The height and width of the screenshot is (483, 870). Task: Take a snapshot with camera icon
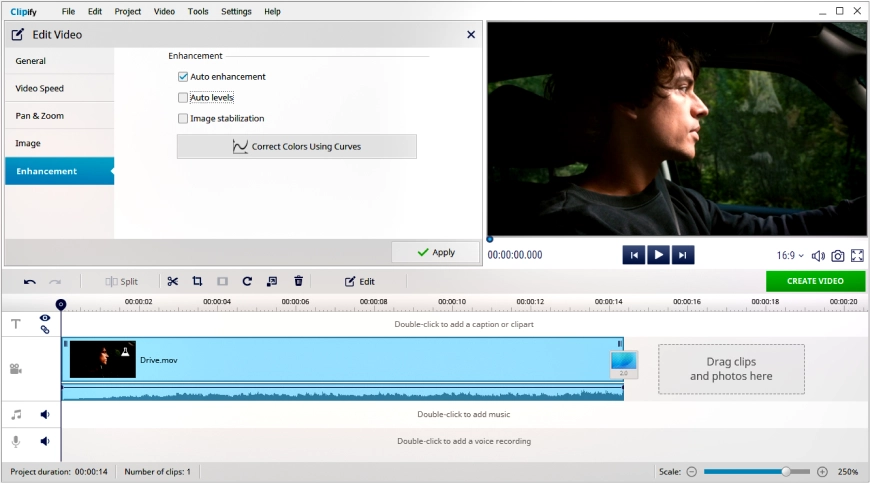pos(838,256)
